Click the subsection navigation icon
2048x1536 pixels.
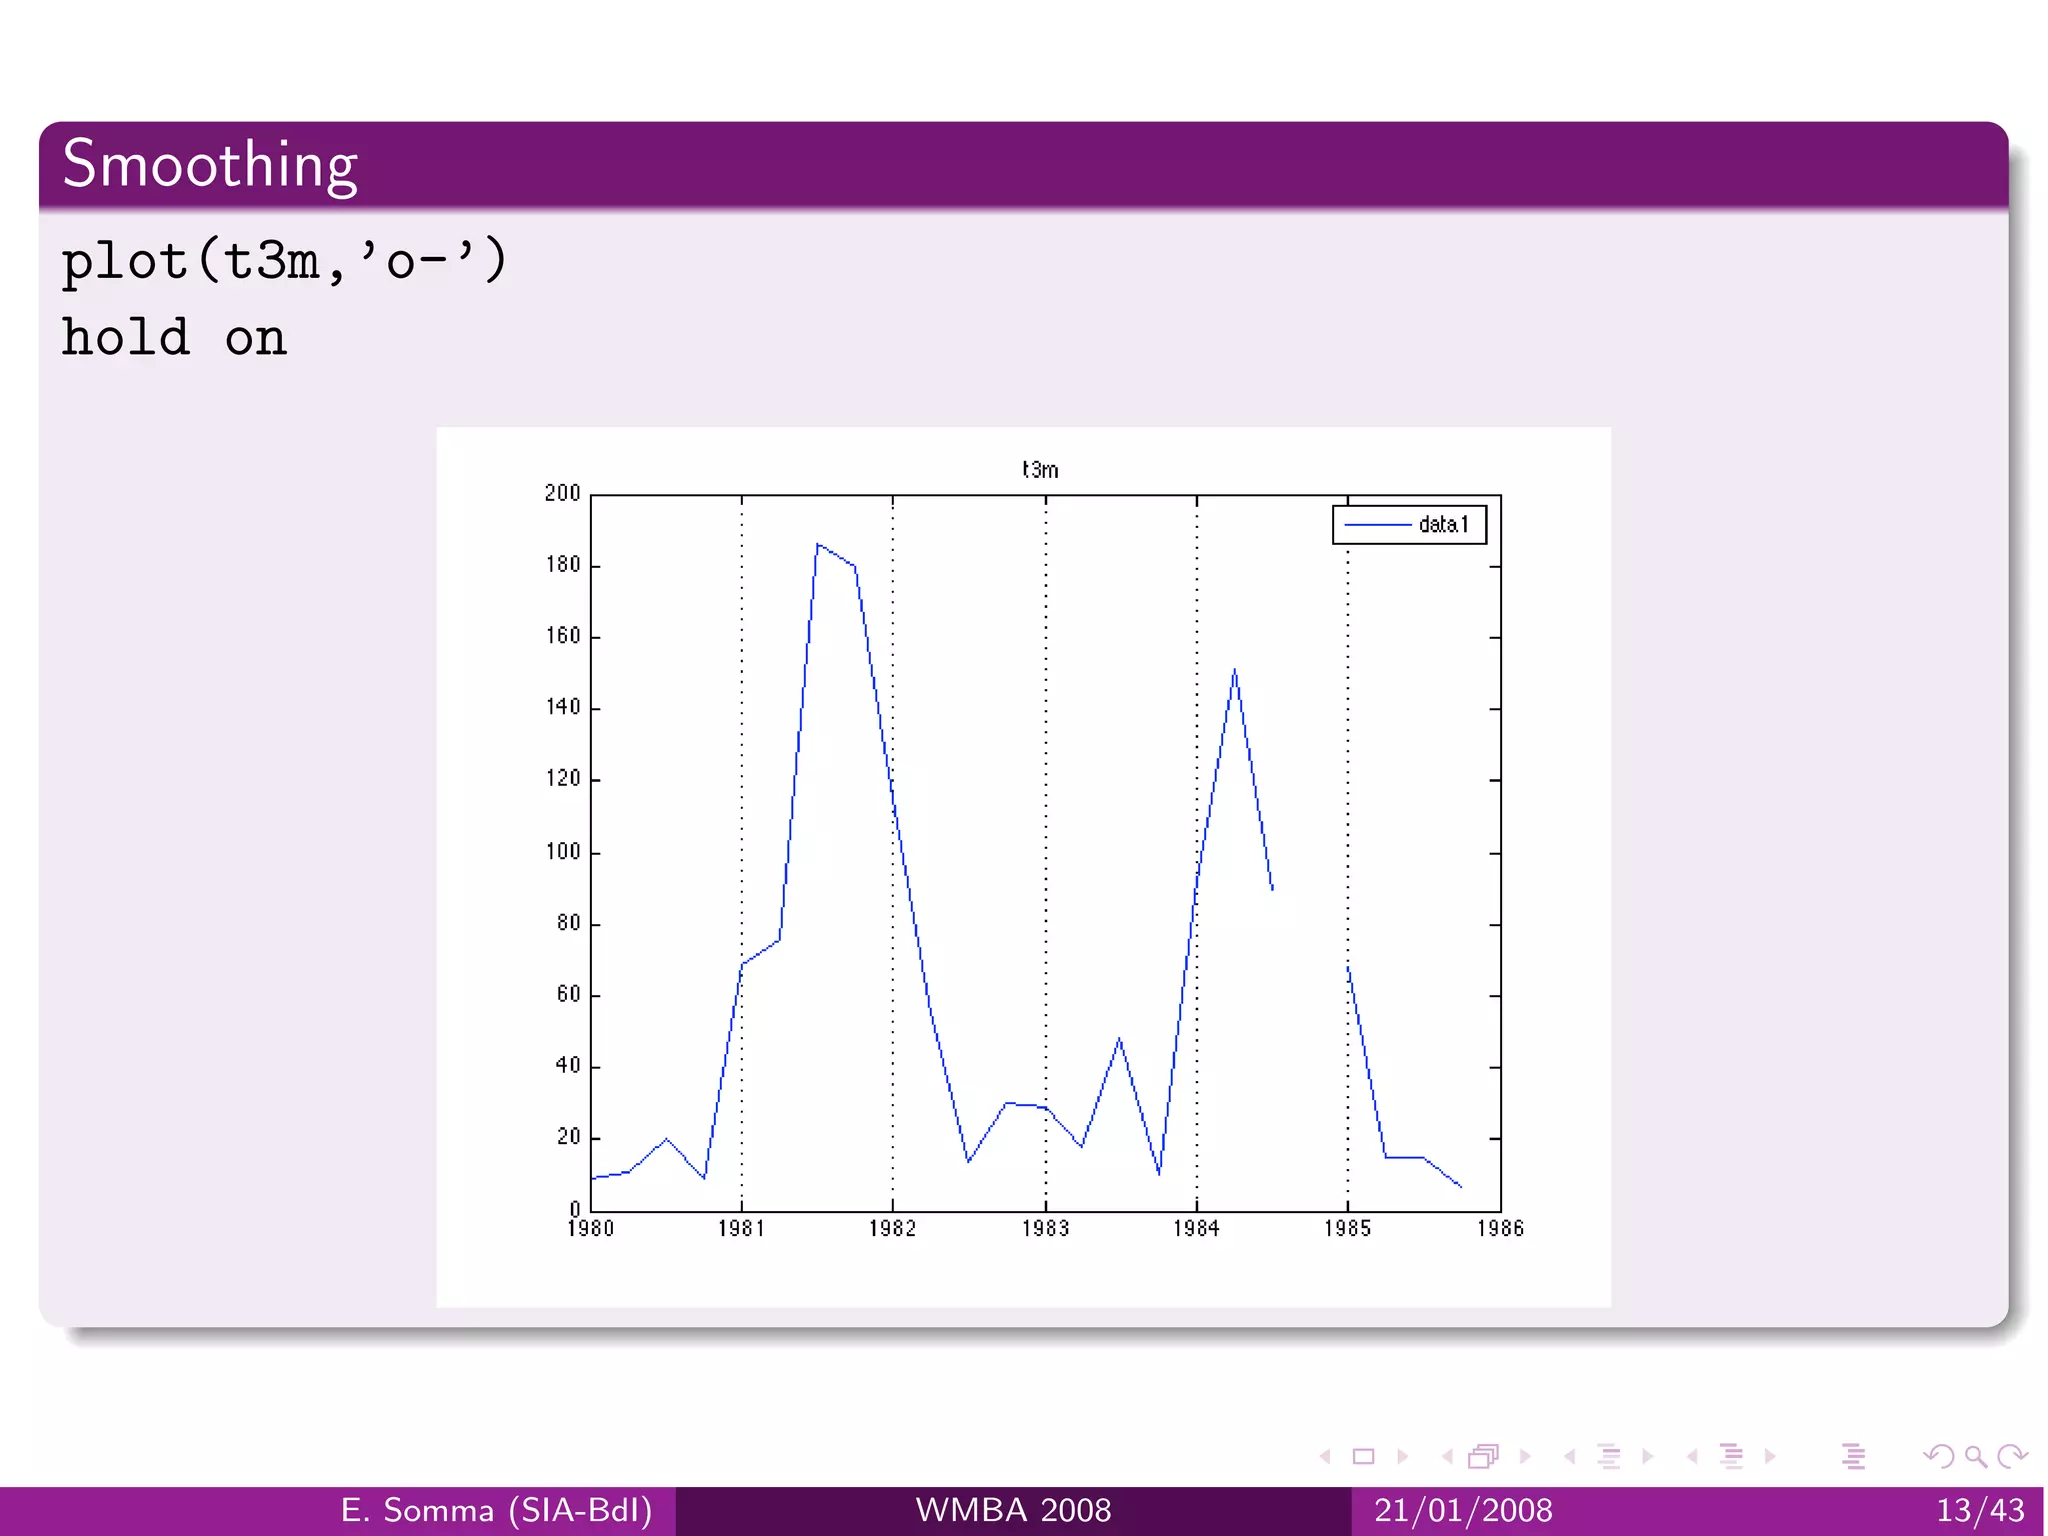click(x=1609, y=1457)
